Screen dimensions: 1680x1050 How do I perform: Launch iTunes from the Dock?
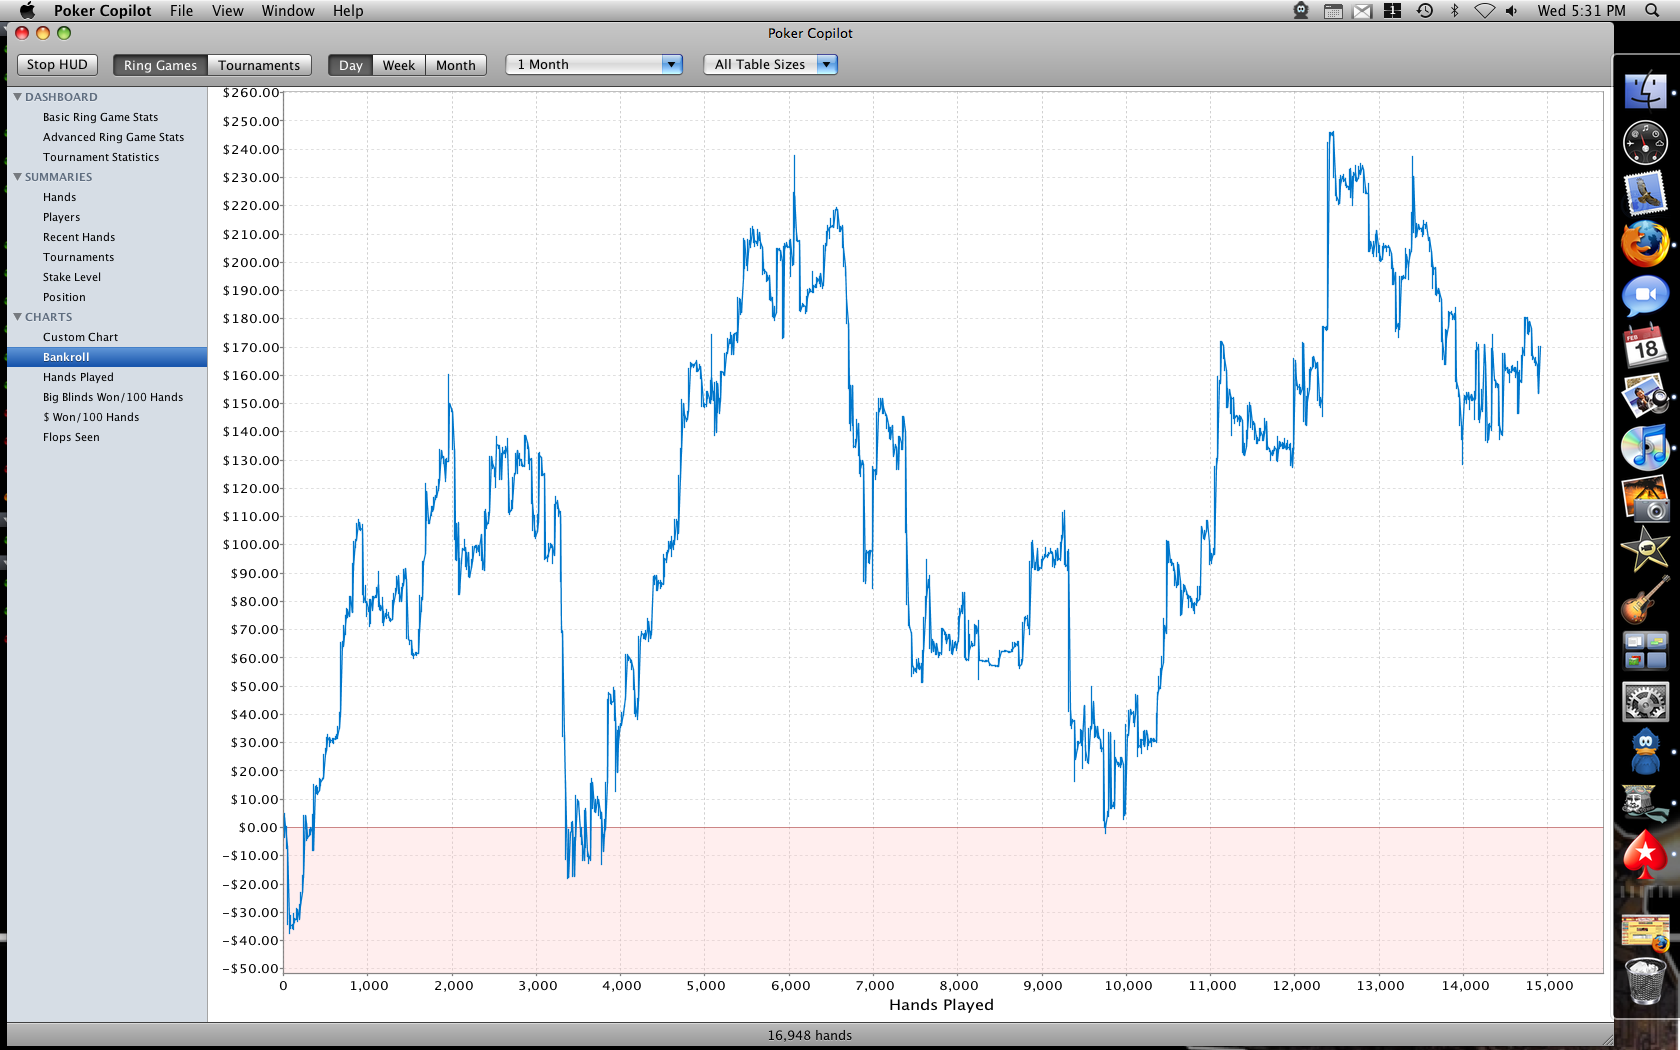coord(1645,447)
